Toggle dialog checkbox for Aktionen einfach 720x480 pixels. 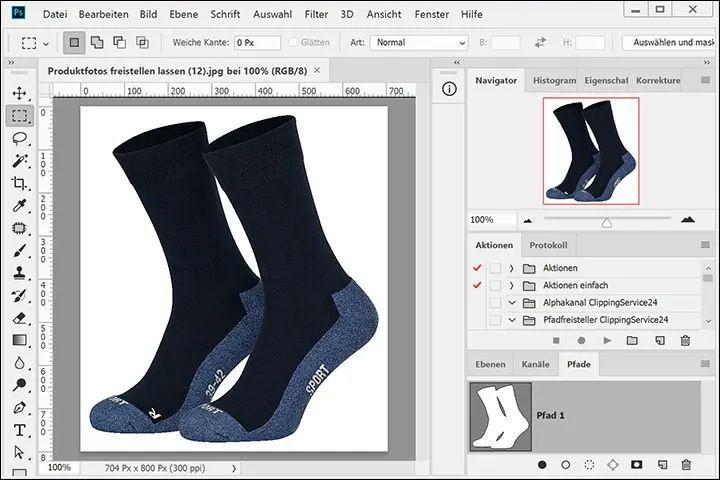[495, 286]
